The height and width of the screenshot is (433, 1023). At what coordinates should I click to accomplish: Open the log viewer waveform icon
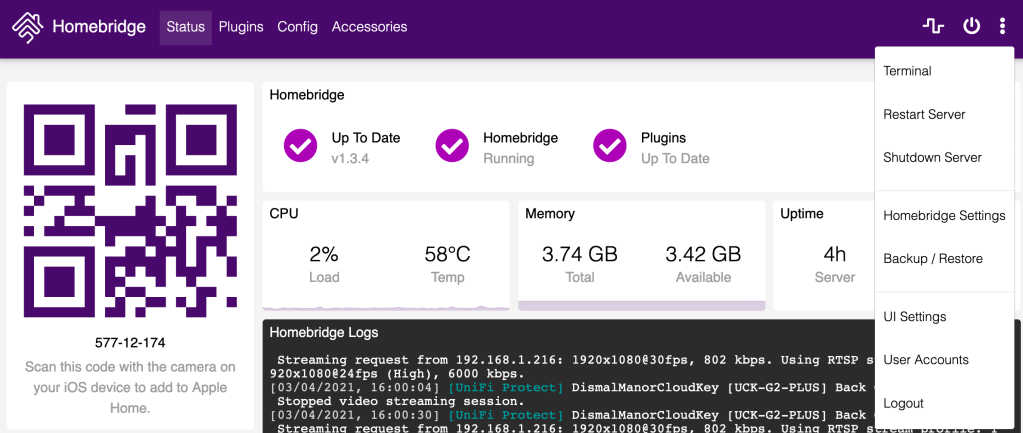coord(933,27)
